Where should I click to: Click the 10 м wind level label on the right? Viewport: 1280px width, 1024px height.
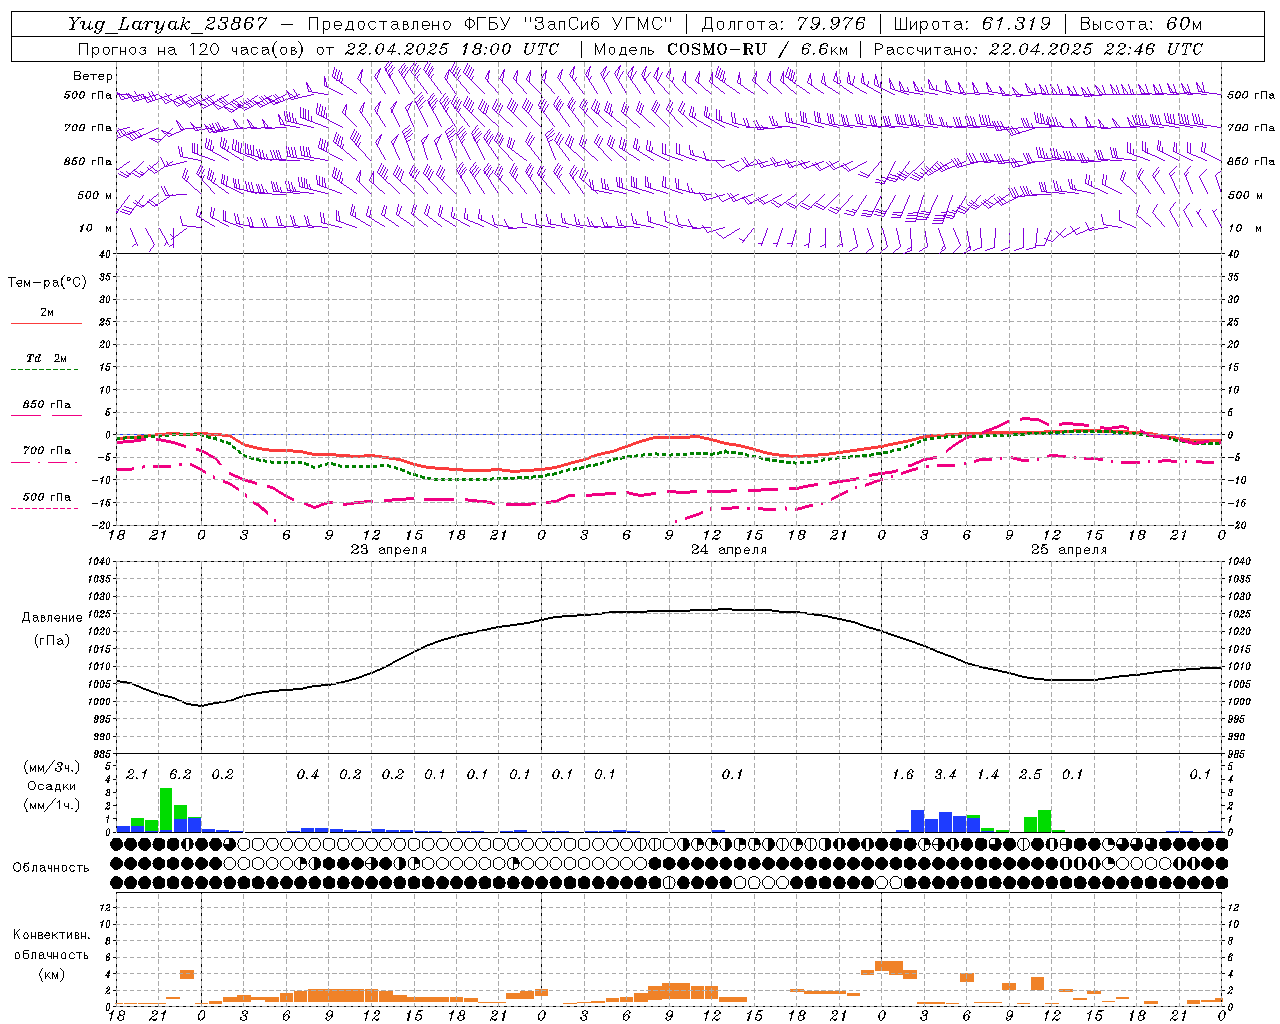(x=1244, y=229)
